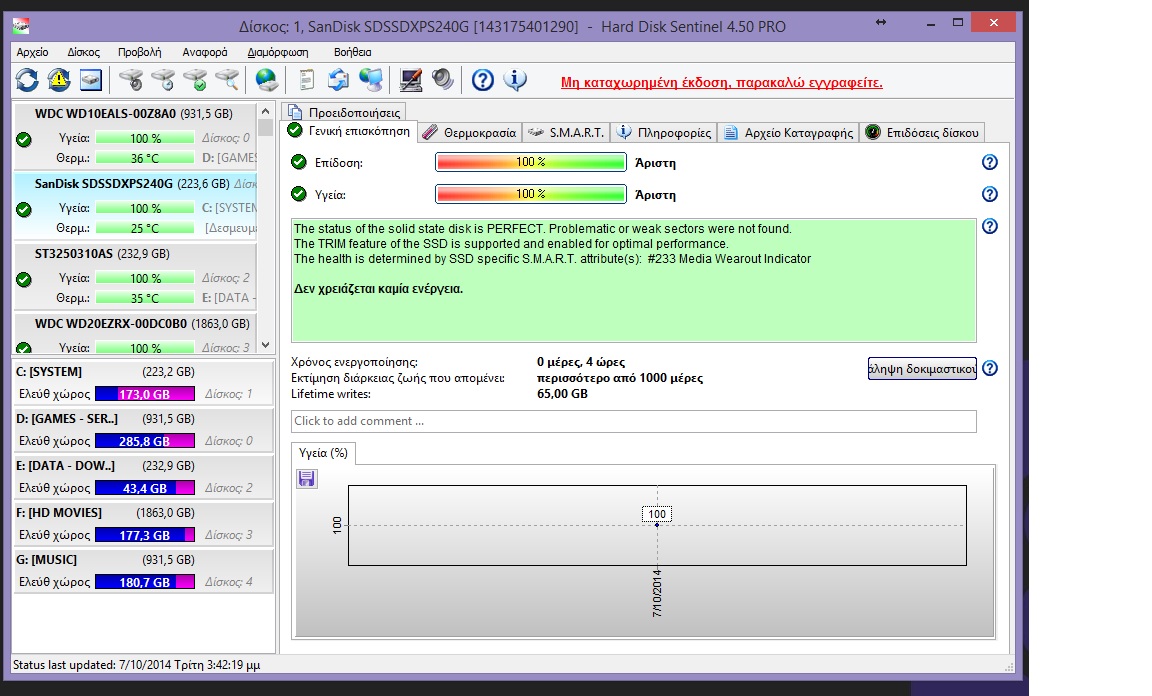Click the globe and monitor network icon

coord(370,79)
